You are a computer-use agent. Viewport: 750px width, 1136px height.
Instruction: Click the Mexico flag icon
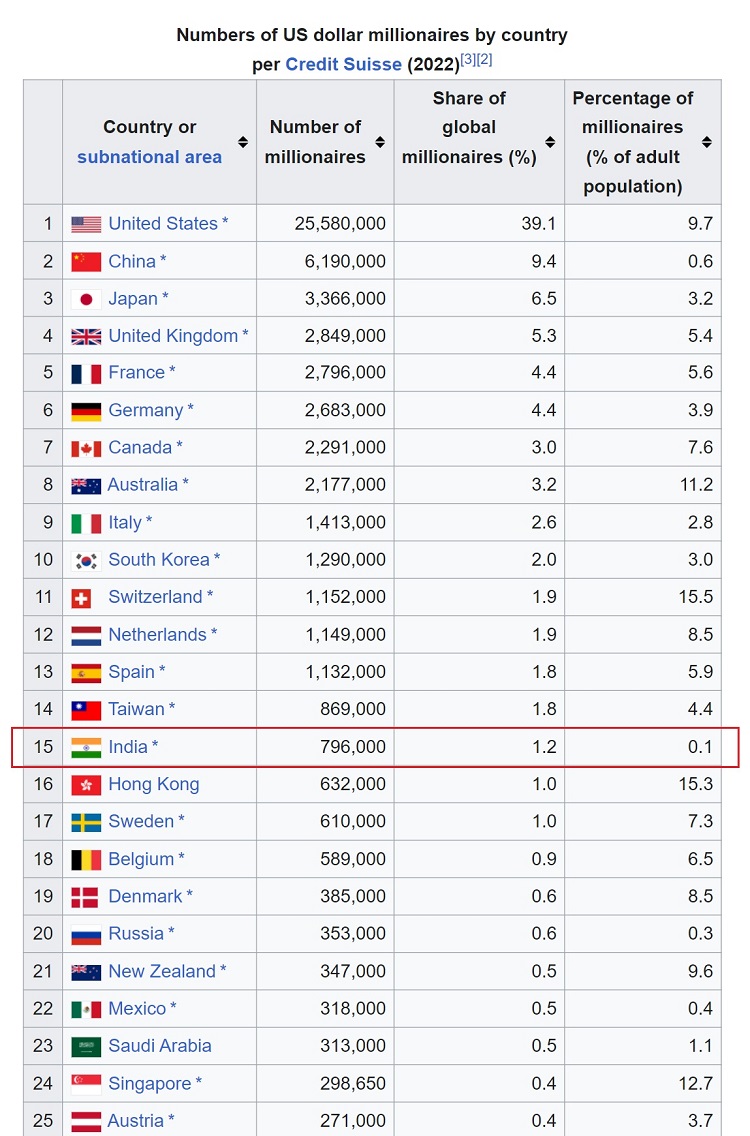click(x=86, y=1009)
